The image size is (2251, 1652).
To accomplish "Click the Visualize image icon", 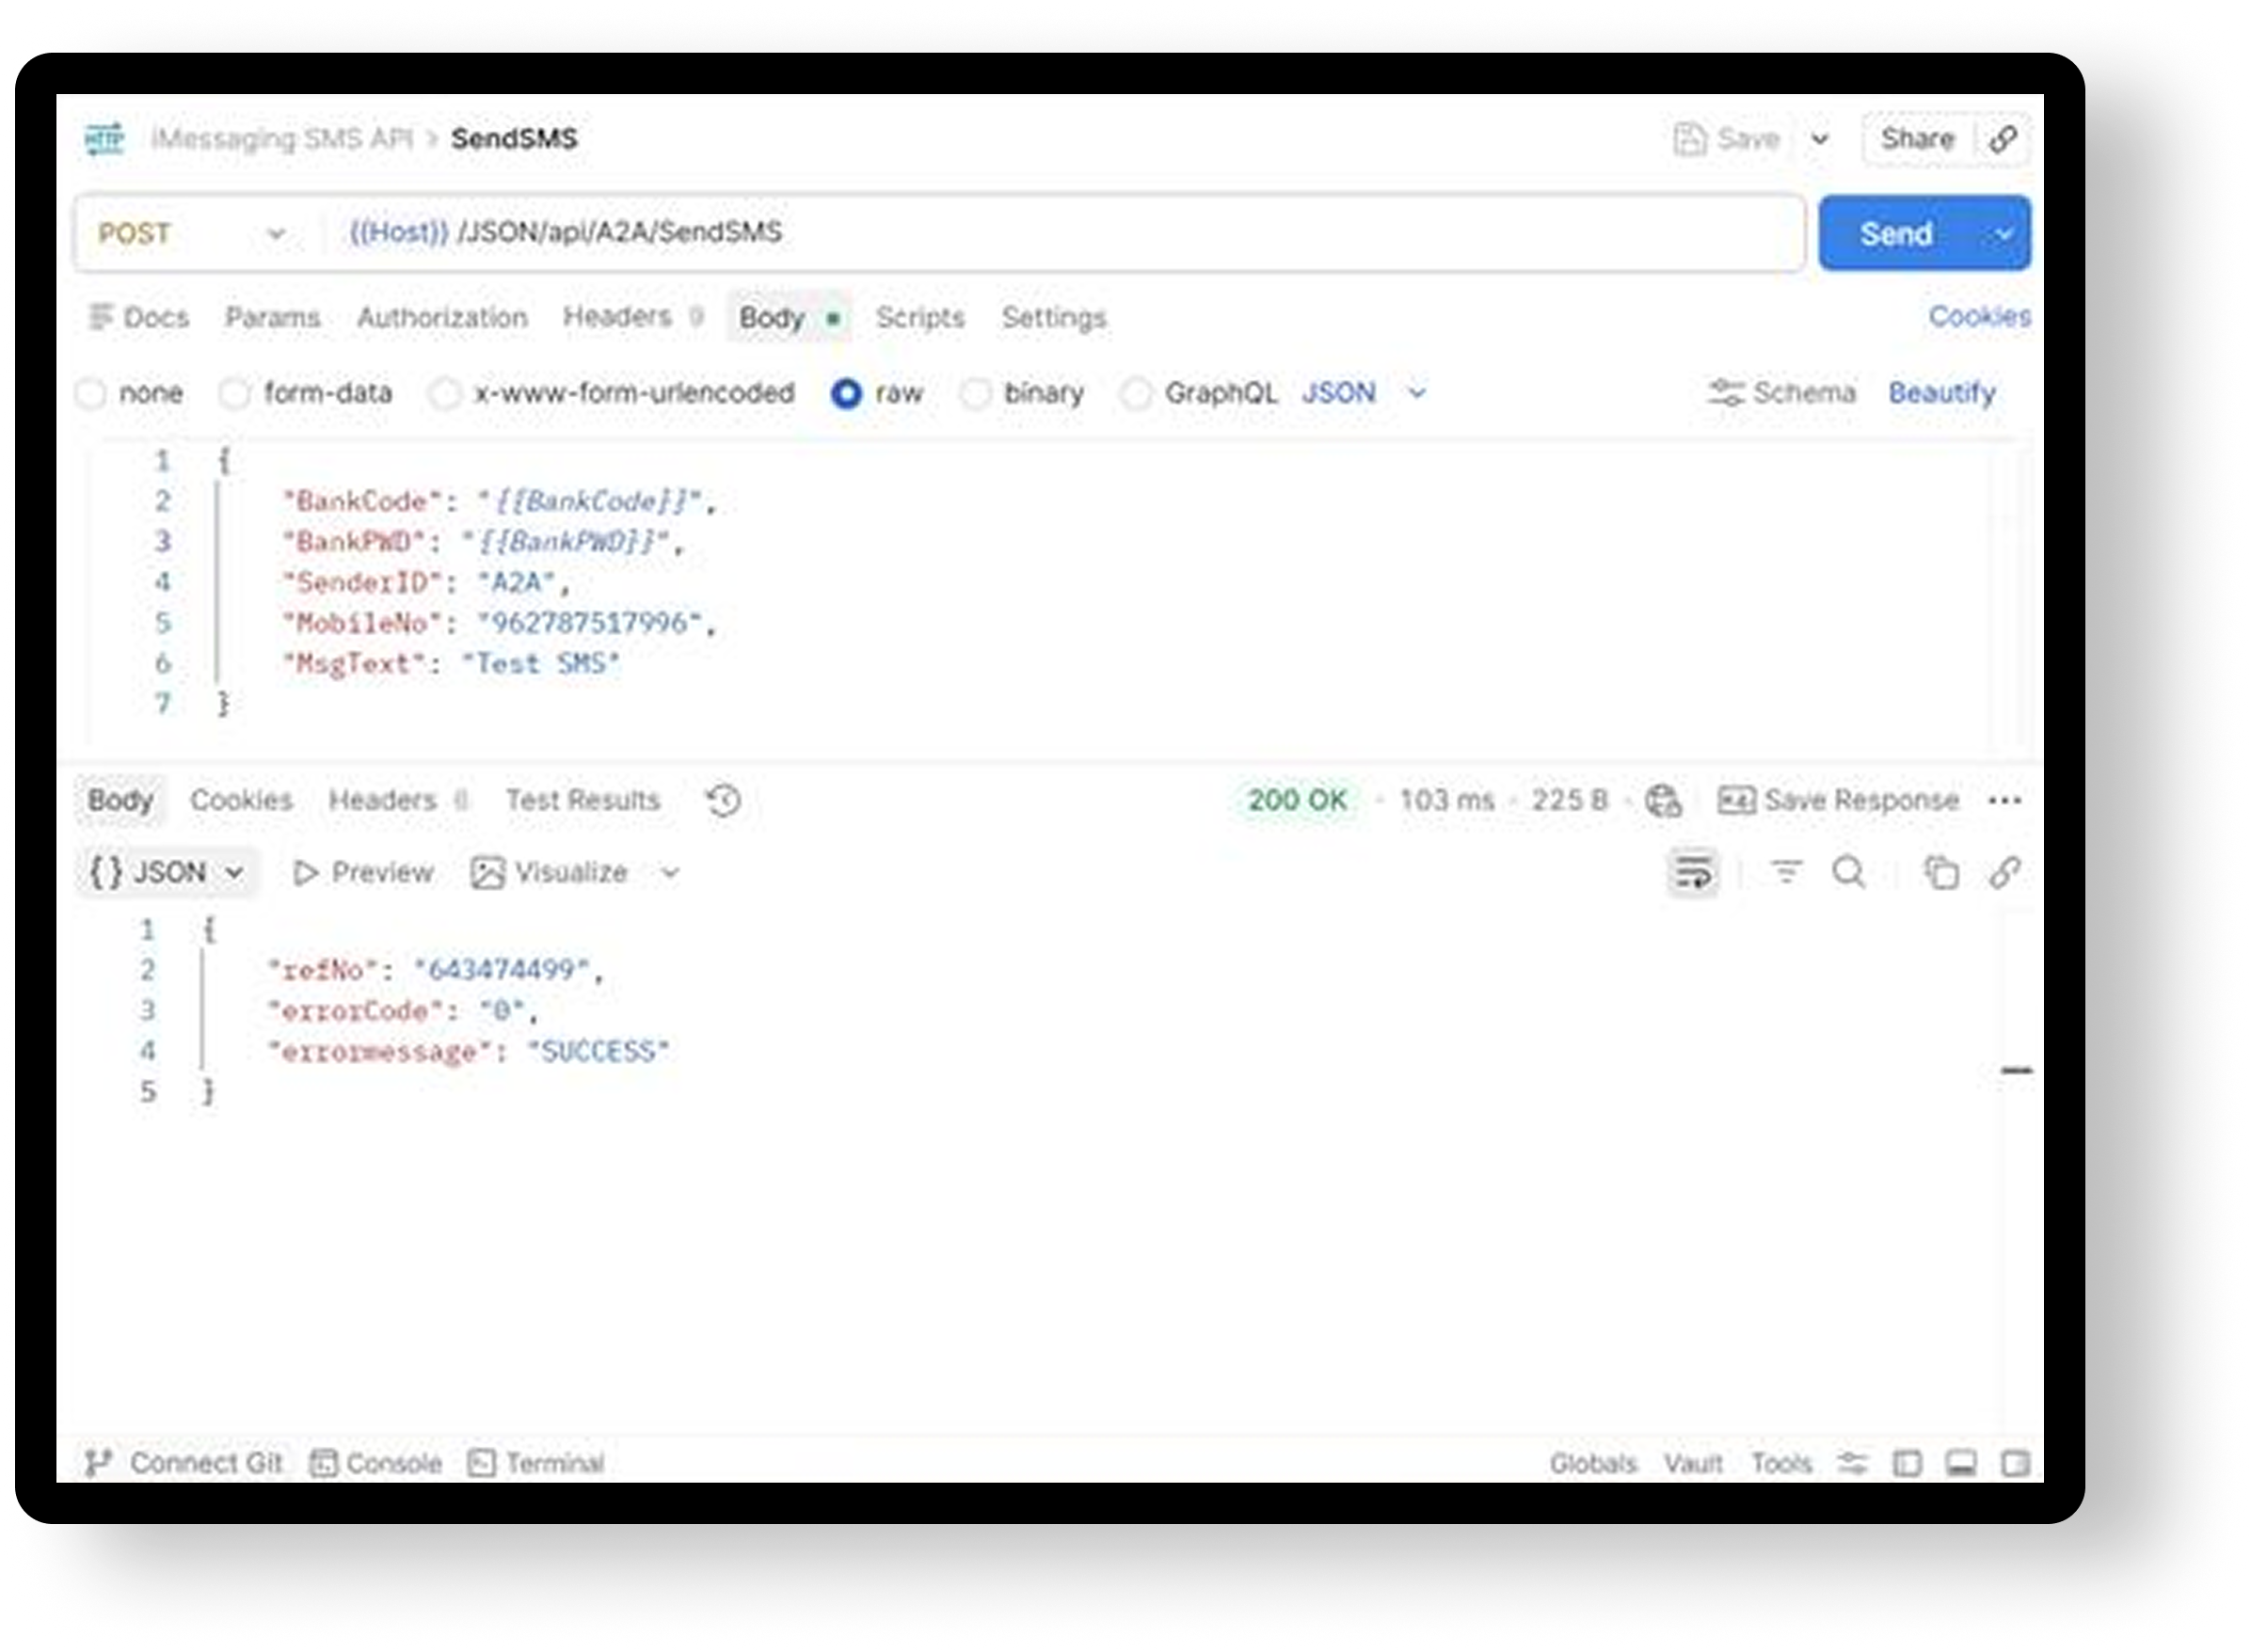I will [x=487, y=873].
